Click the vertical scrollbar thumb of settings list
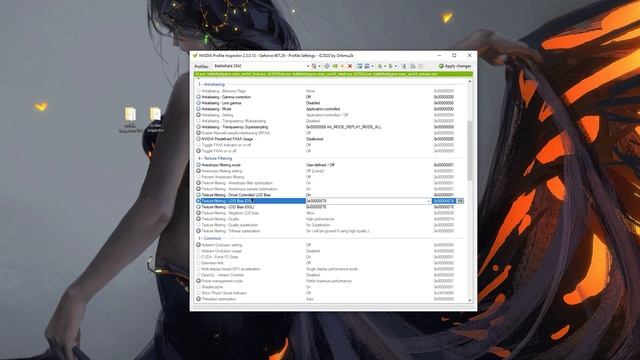The width and height of the screenshot is (640, 360). 469,150
